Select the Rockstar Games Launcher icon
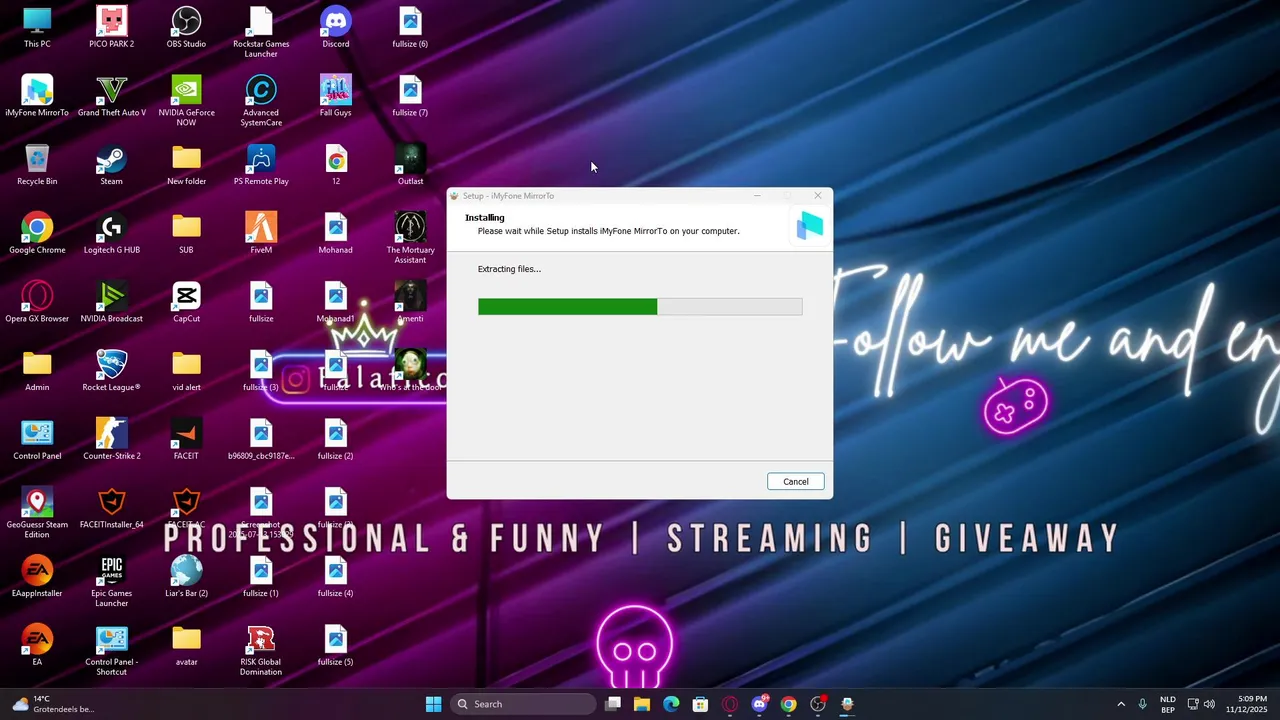The width and height of the screenshot is (1280, 720). [x=261, y=33]
